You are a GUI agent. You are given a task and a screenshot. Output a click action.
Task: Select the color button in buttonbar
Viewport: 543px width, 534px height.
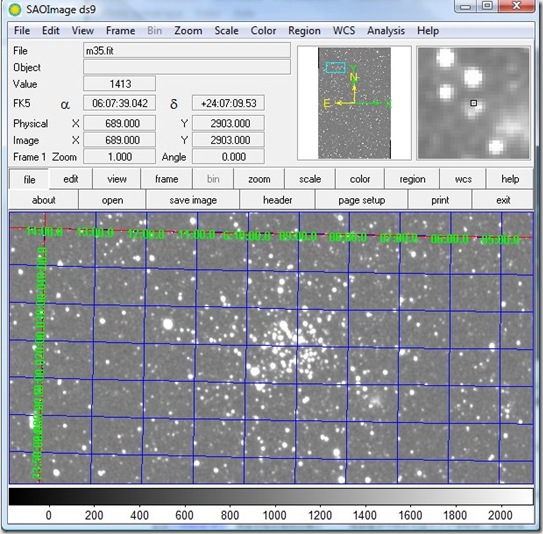[360, 179]
